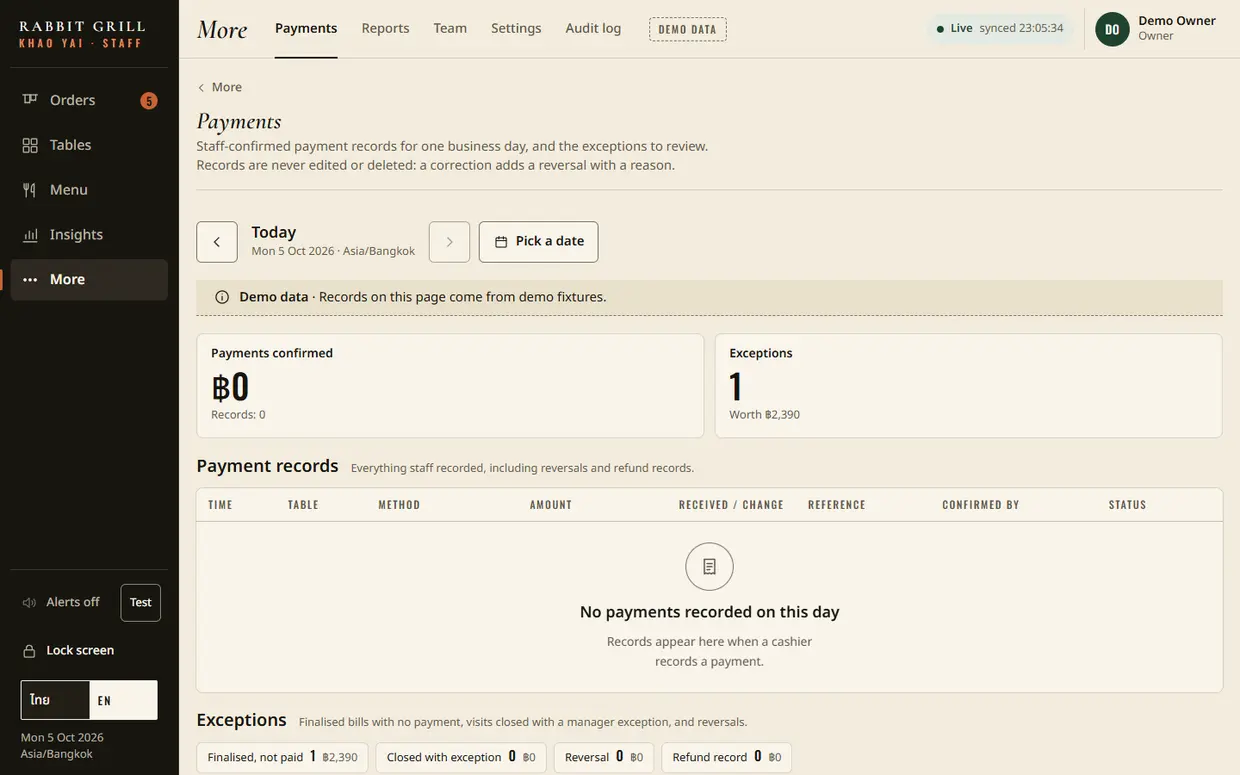Click the More ellipsis icon
1240x775 pixels.
30,280
